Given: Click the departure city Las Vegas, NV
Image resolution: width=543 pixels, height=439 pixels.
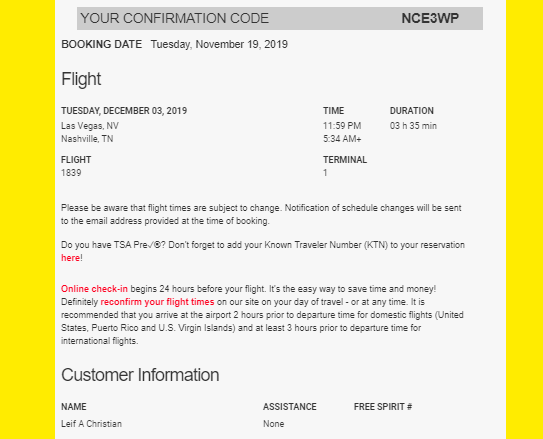Looking at the screenshot, I should click(90, 126).
